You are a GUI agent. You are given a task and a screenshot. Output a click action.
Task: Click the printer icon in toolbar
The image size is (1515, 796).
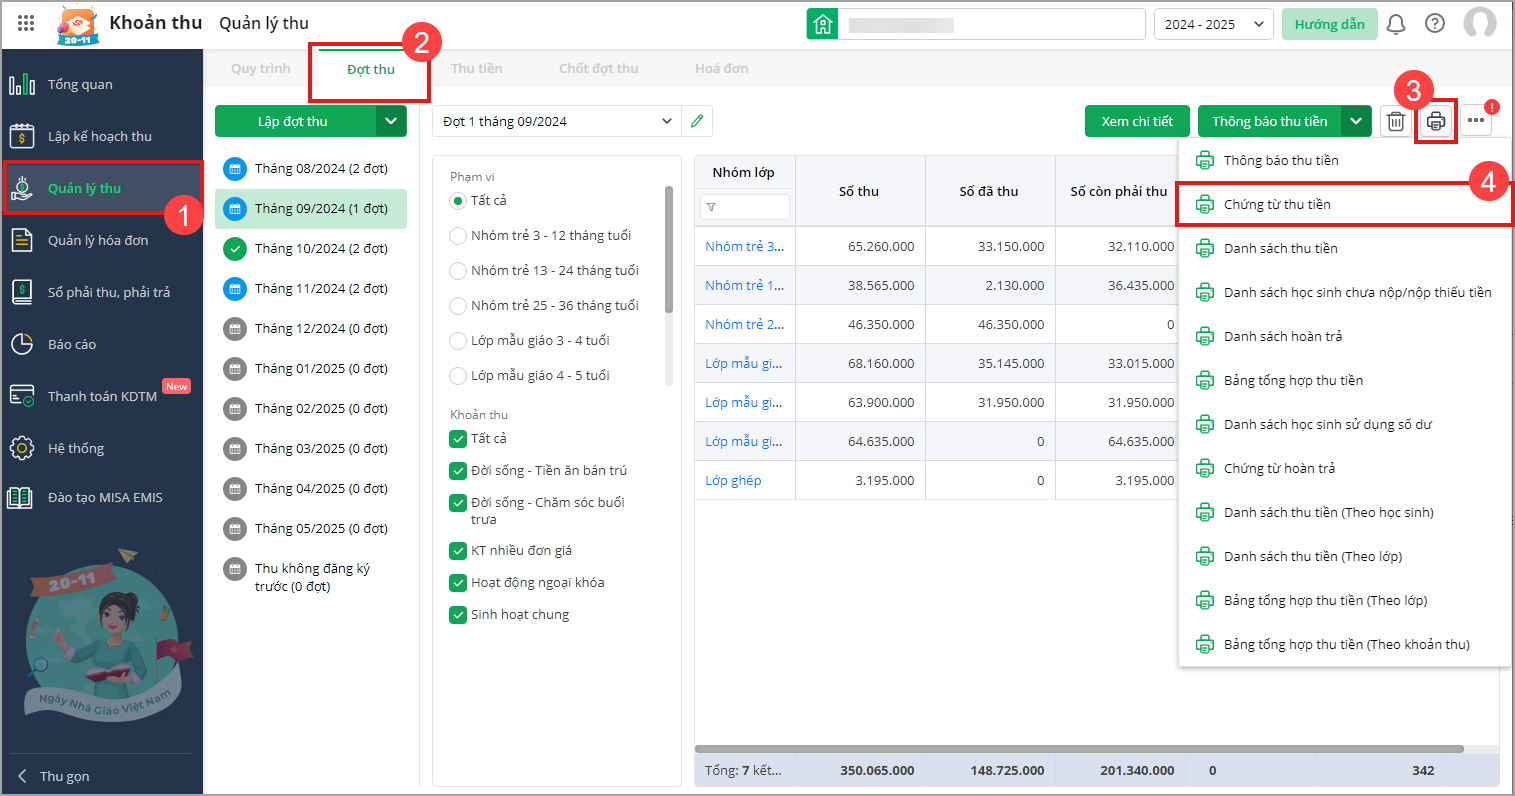click(x=1436, y=121)
